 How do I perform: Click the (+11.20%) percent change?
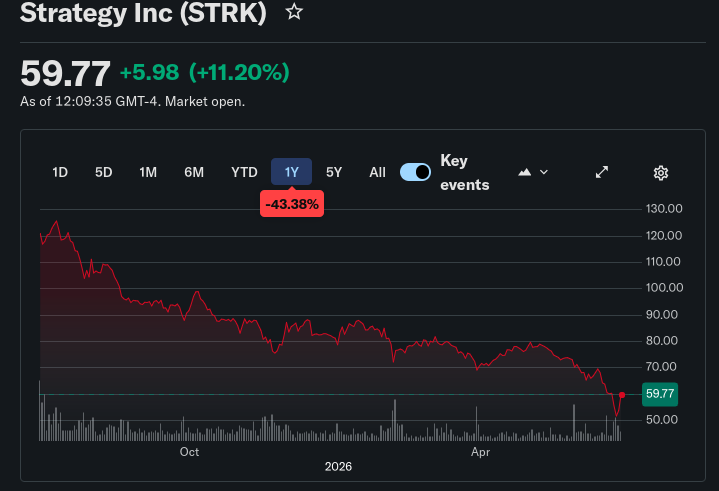(239, 72)
